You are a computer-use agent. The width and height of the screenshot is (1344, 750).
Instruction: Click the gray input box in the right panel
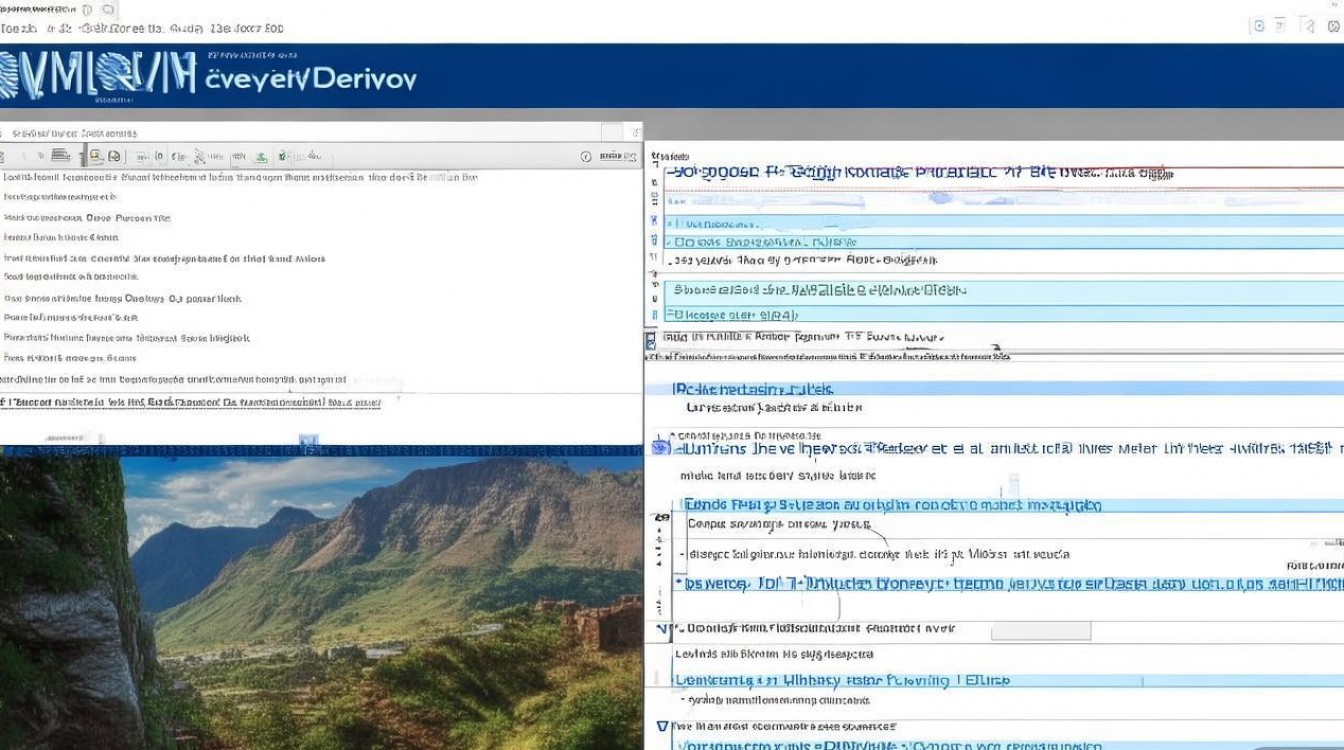pyautogui.click(x=1040, y=631)
